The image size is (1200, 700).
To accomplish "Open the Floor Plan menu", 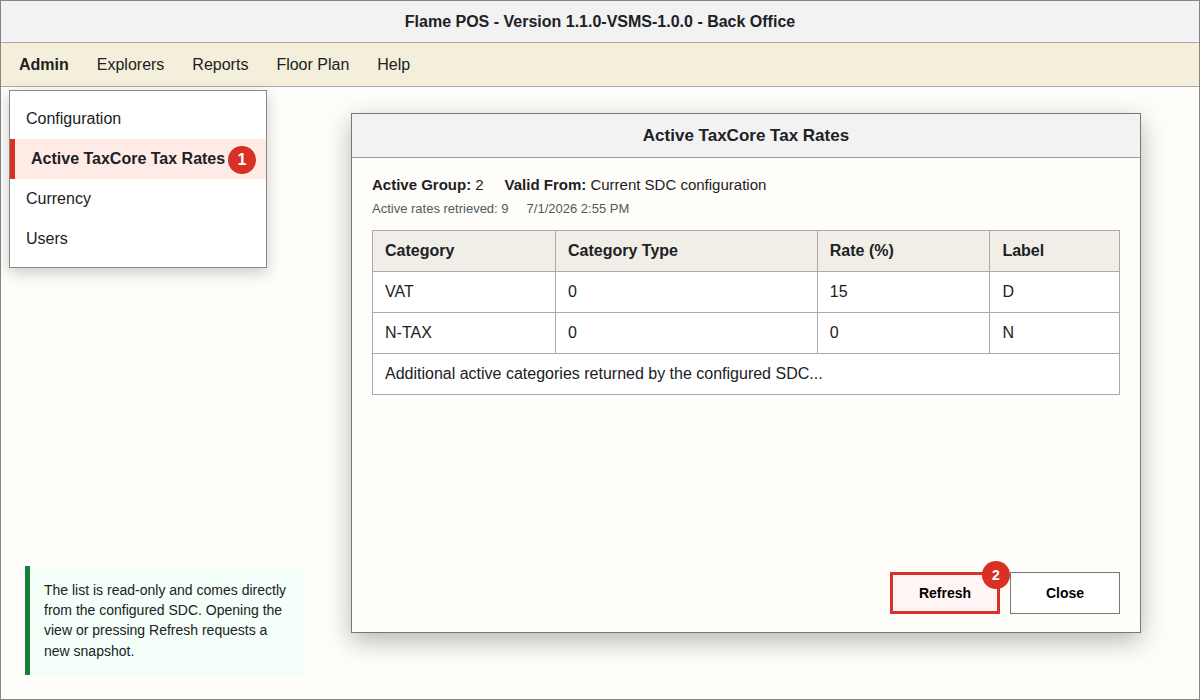I will [x=313, y=64].
